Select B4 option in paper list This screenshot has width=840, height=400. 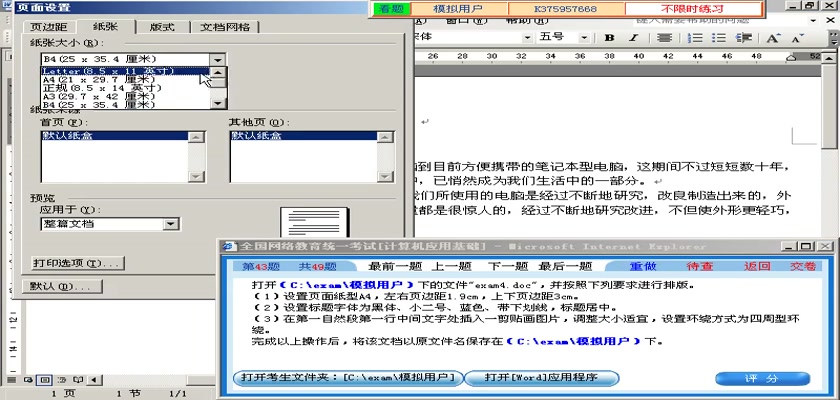pyautogui.click(x=125, y=104)
